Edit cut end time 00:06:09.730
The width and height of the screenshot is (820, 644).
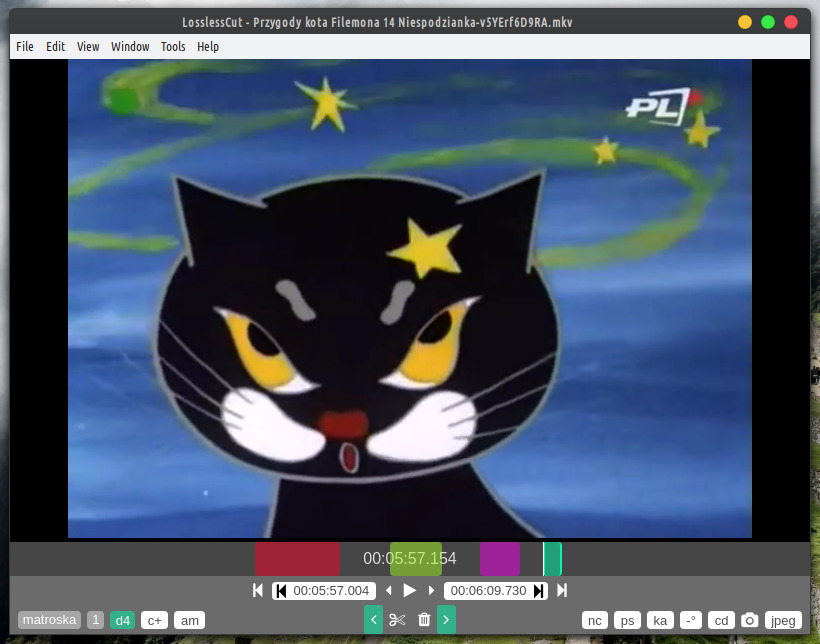coord(488,591)
